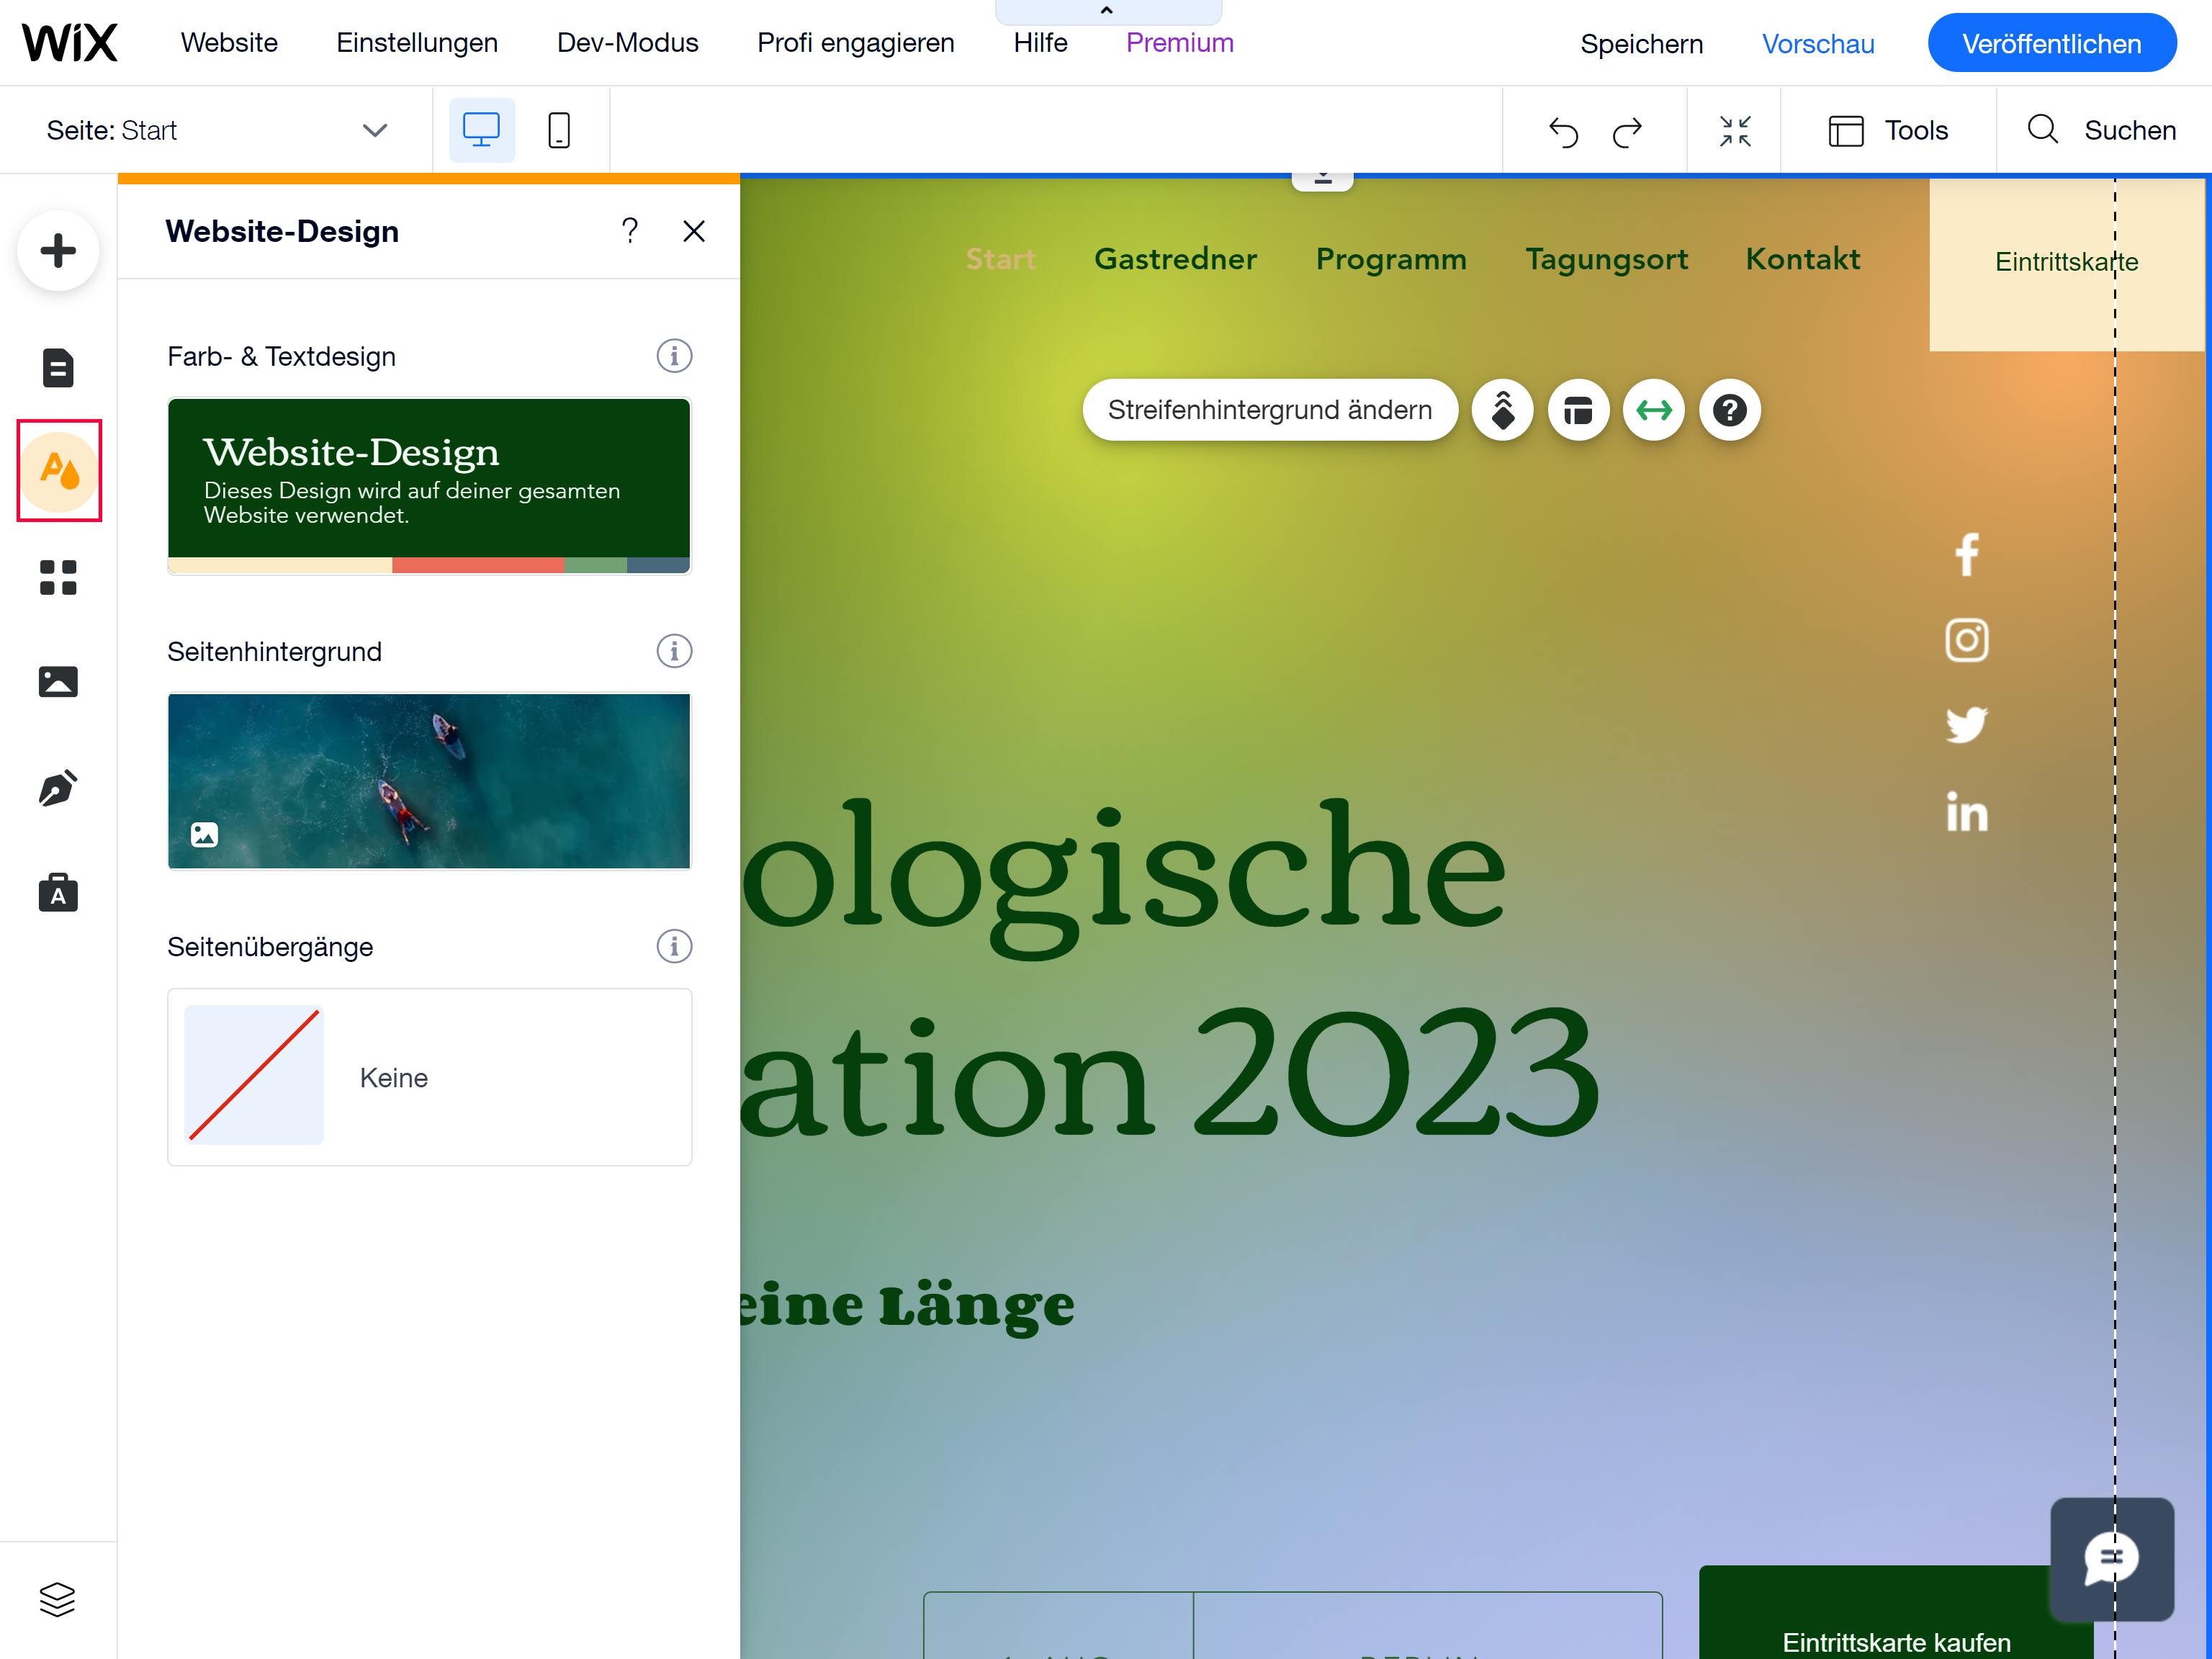The image size is (2212, 1659).
Task: Click the stripe help question mark
Action: [1729, 410]
